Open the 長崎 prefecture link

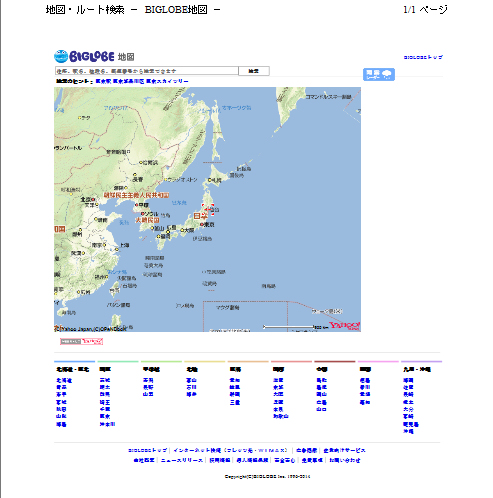point(408,394)
